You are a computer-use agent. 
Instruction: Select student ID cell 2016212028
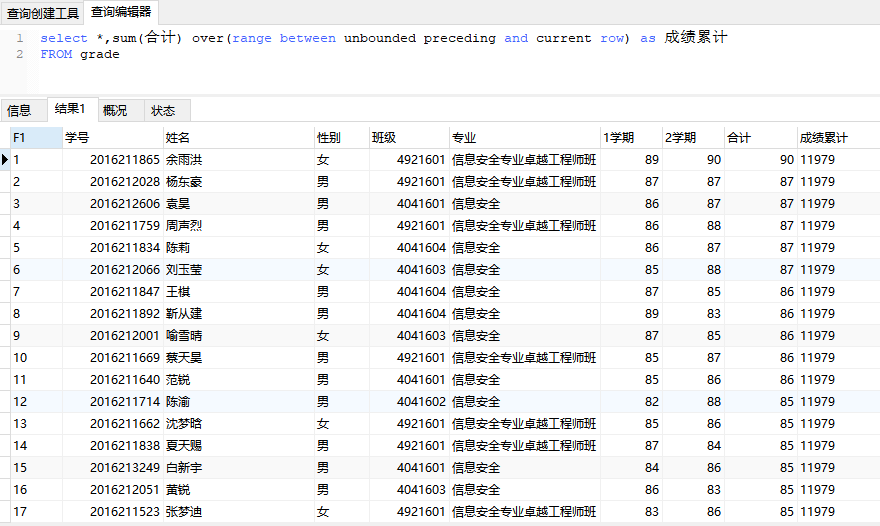pyautogui.click(x=113, y=182)
